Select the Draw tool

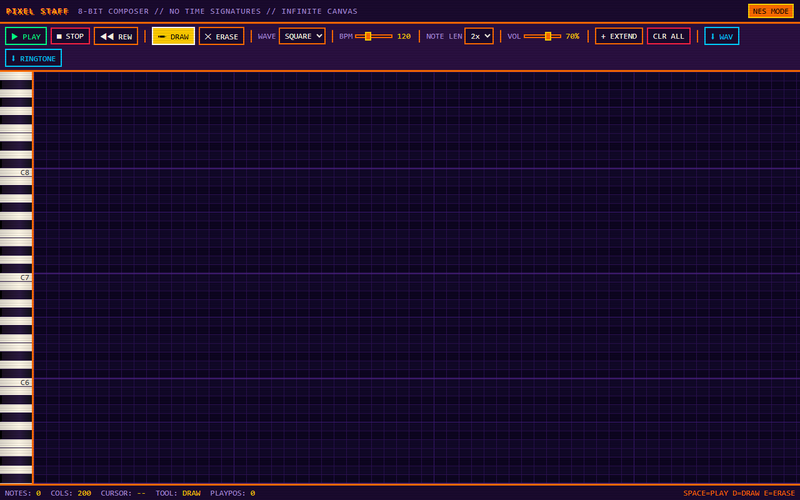point(173,36)
